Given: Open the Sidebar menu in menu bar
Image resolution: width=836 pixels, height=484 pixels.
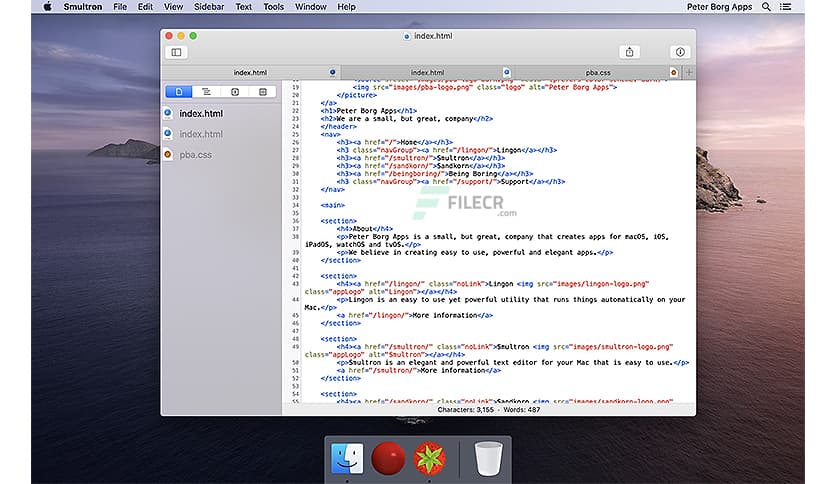Looking at the screenshot, I should coord(208,7).
